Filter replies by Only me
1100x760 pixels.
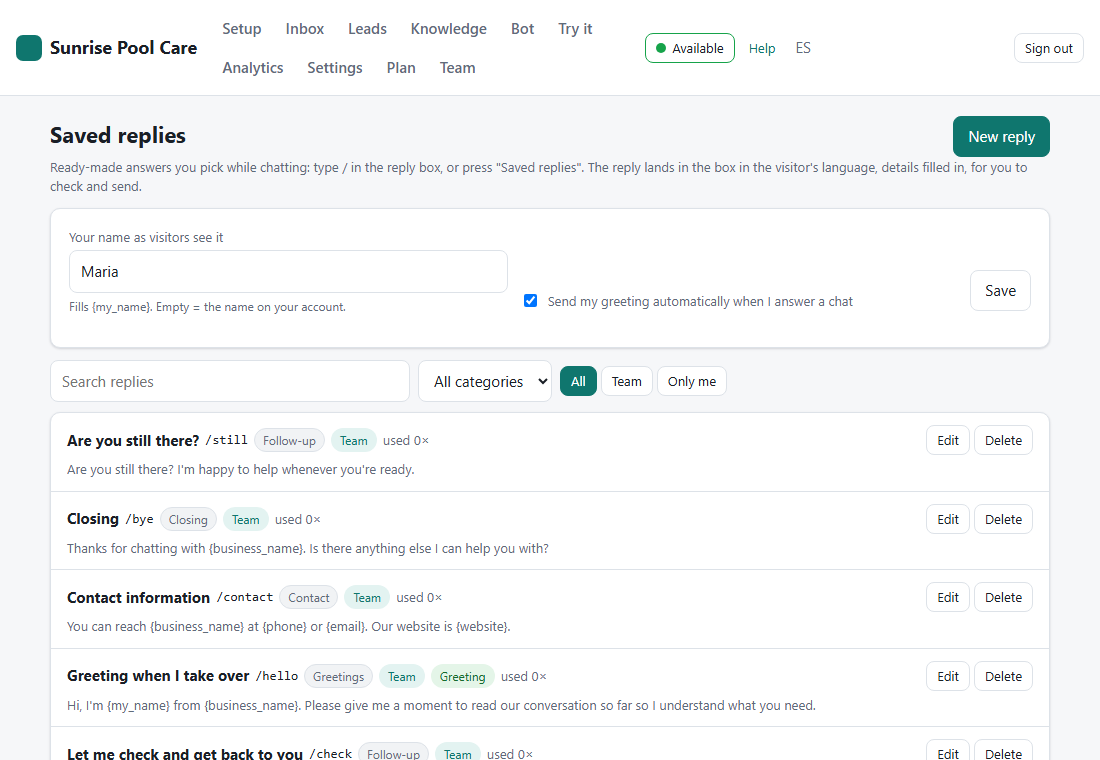(x=692, y=382)
